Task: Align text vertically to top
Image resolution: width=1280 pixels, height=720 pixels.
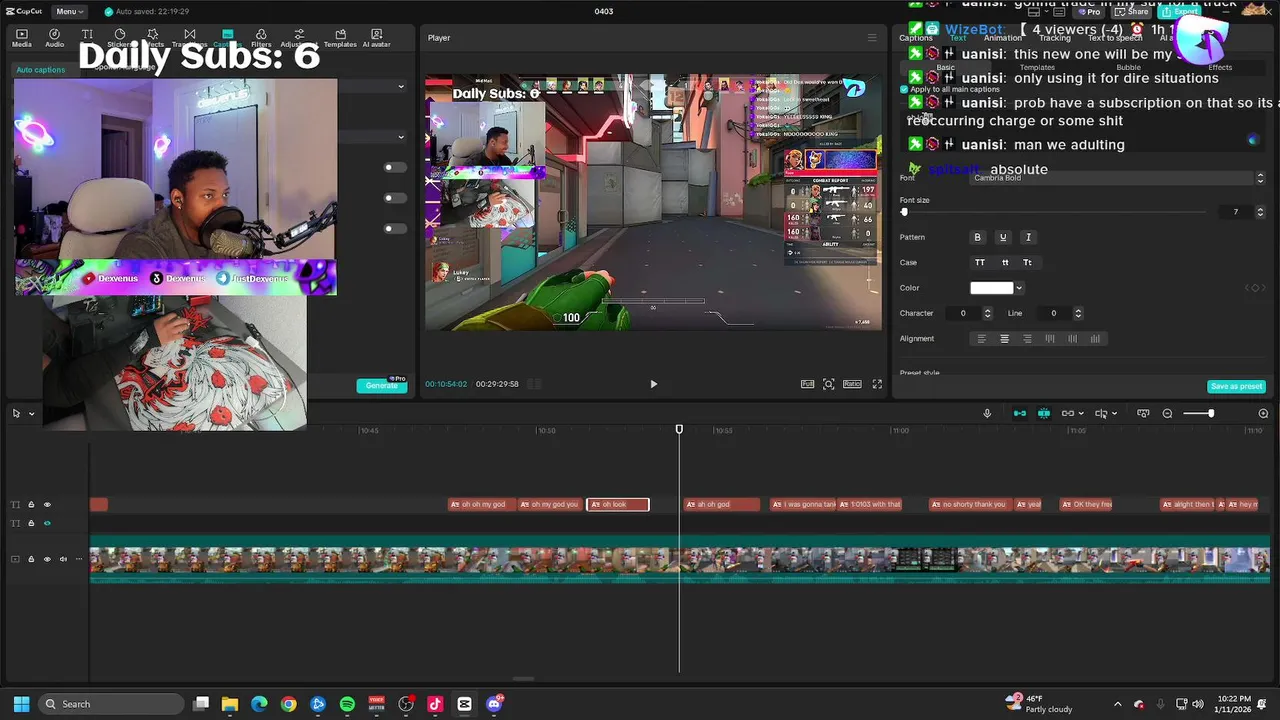Action: tap(1050, 339)
